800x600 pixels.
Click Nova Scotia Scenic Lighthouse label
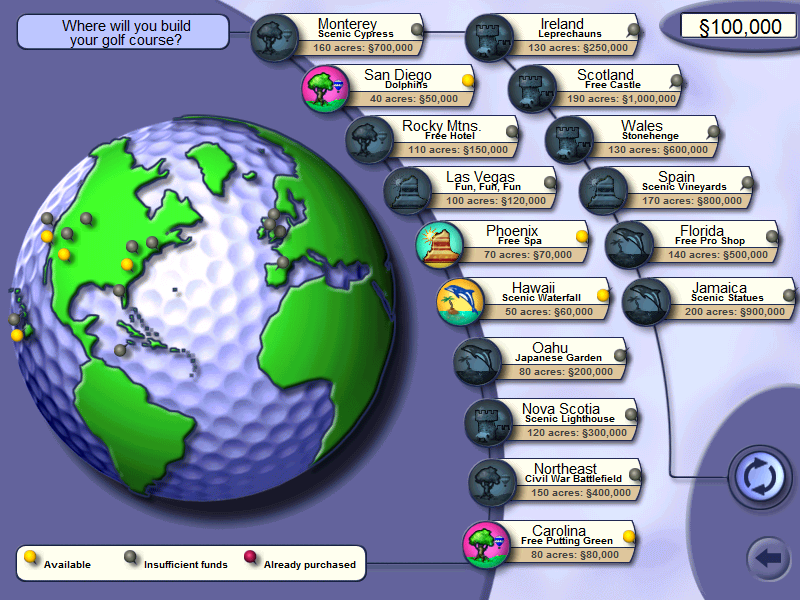click(570, 419)
